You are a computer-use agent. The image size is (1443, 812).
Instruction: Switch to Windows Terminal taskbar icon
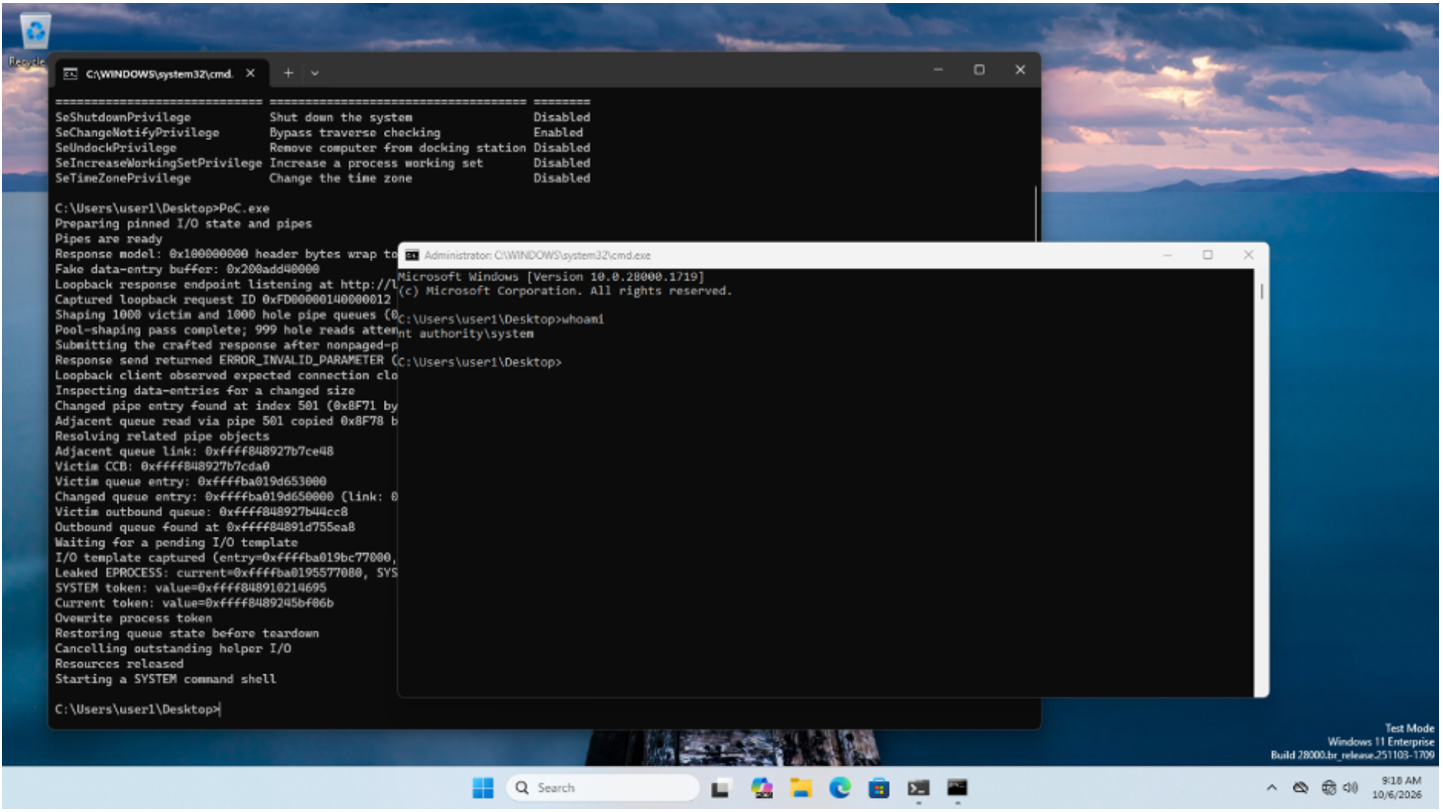[x=918, y=788]
